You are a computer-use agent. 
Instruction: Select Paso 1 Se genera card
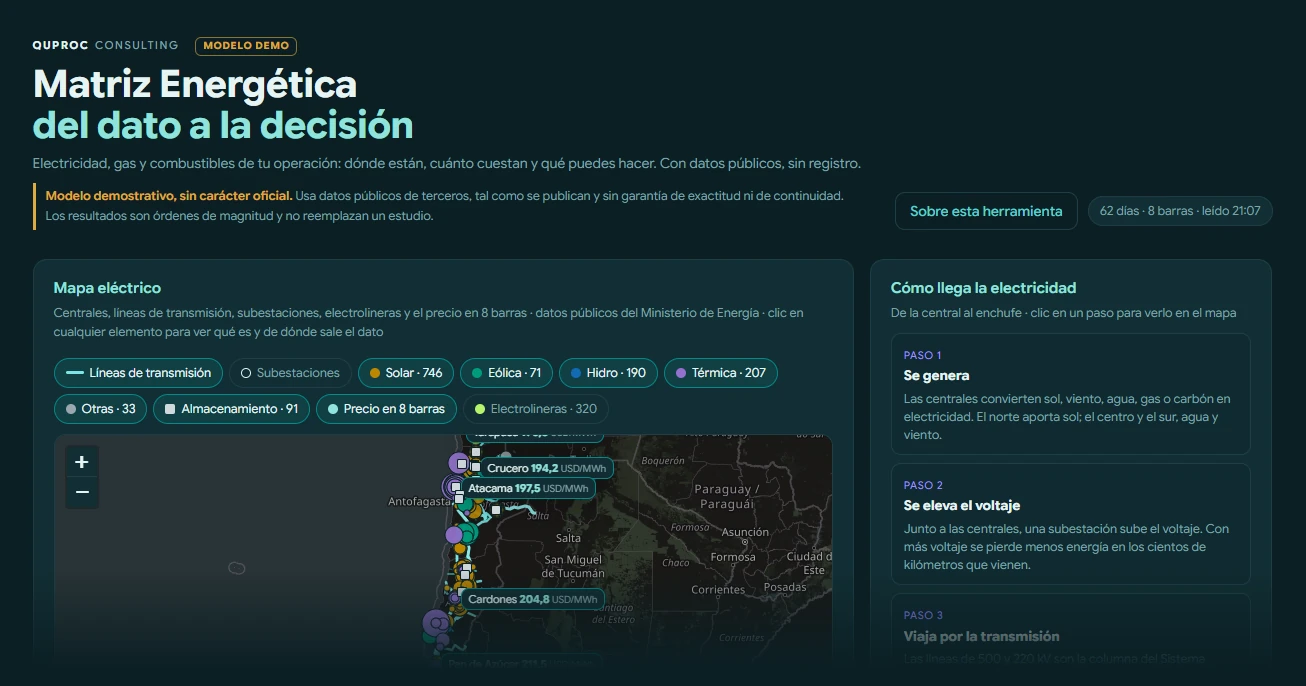coord(1071,394)
